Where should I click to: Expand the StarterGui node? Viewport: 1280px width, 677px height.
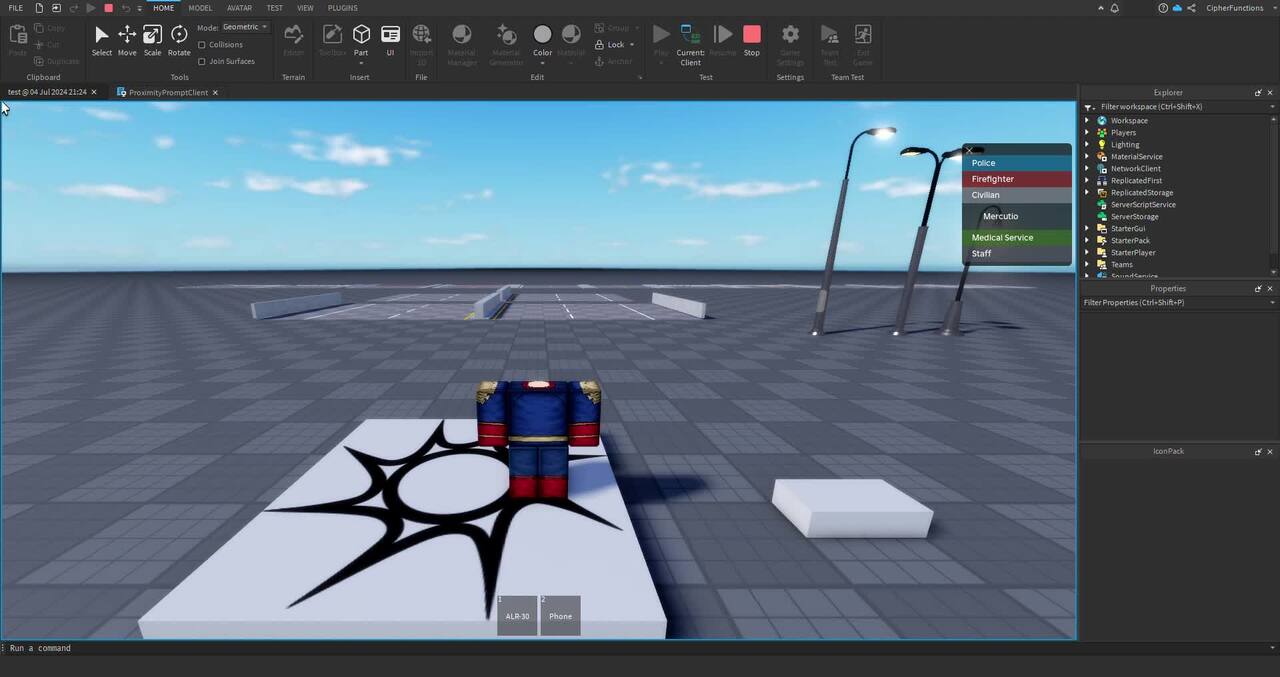pos(1087,229)
